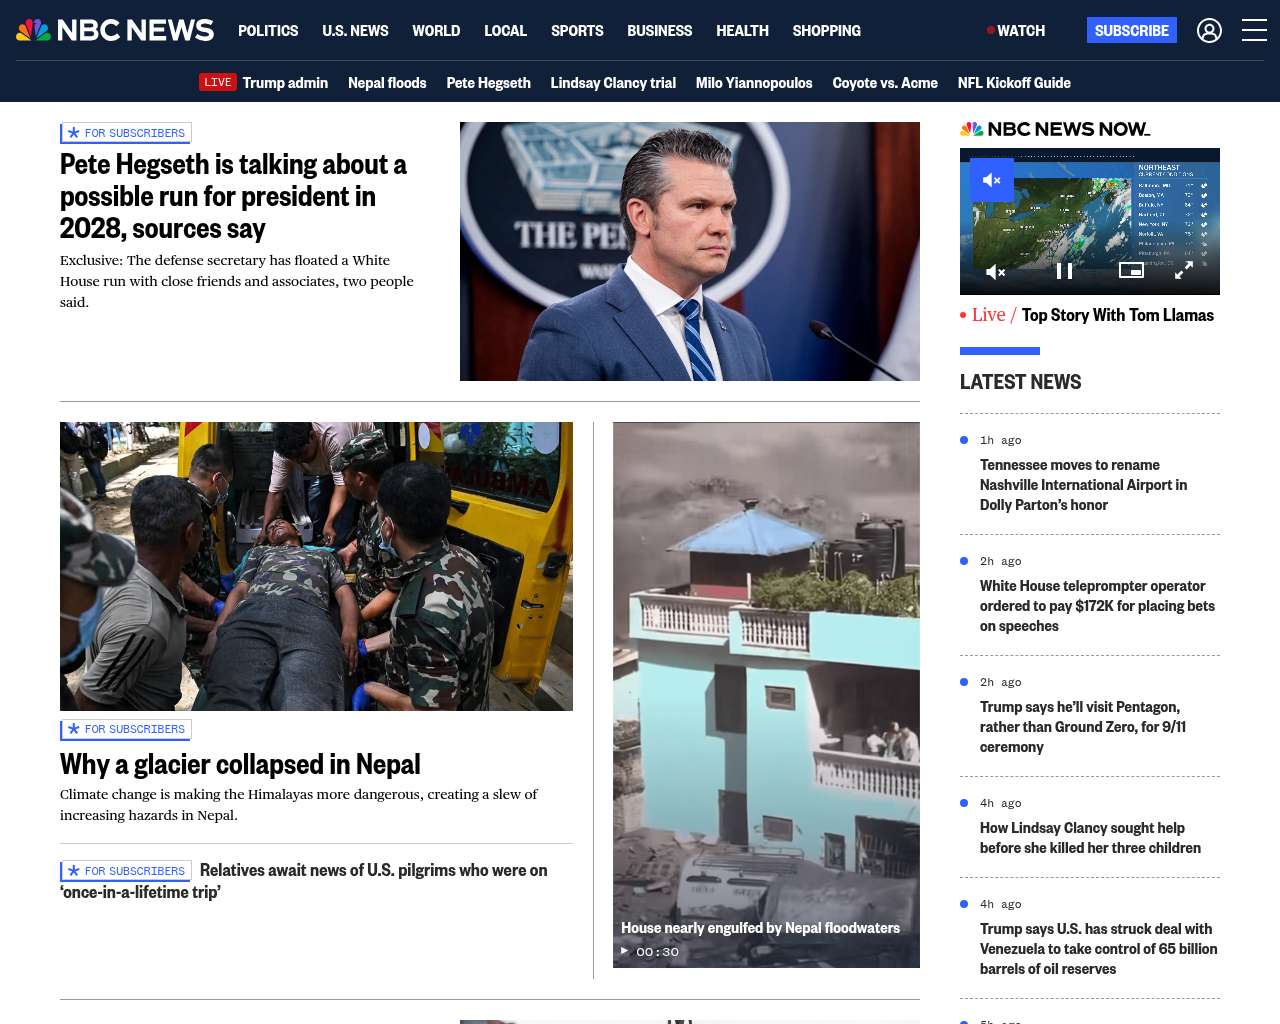The width and height of the screenshot is (1280, 1024).
Task: Click the '1h ago' timestamp
Action: pyautogui.click(x=1001, y=440)
